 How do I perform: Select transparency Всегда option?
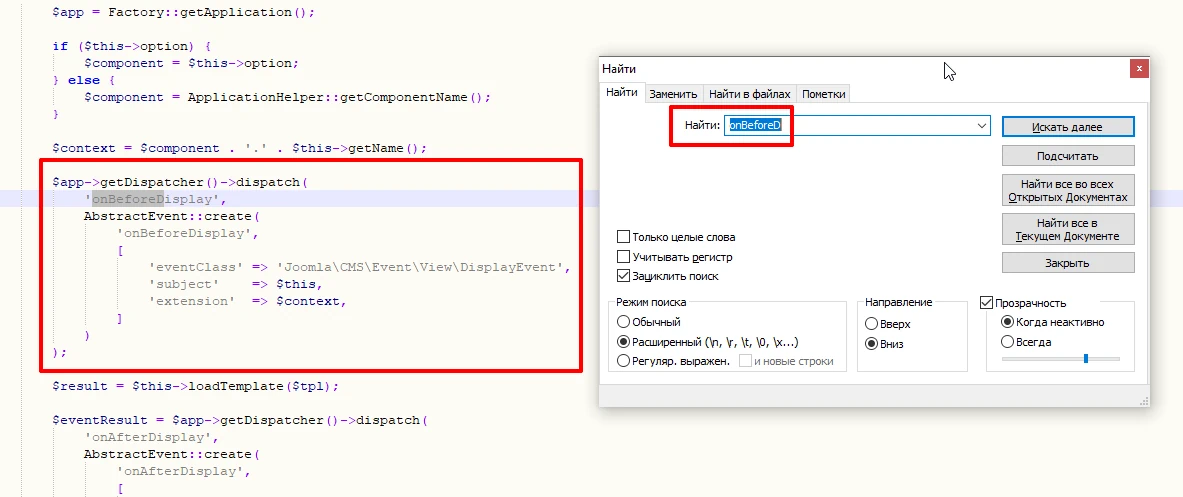coord(1007,342)
